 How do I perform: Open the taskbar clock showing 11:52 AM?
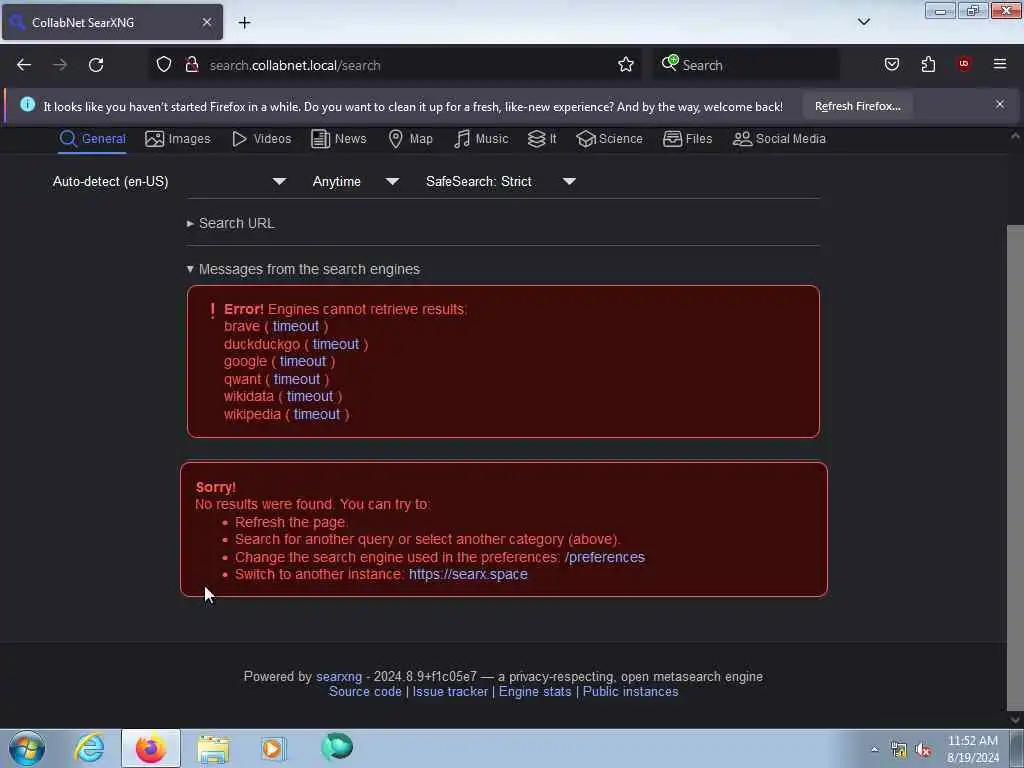coord(972,749)
